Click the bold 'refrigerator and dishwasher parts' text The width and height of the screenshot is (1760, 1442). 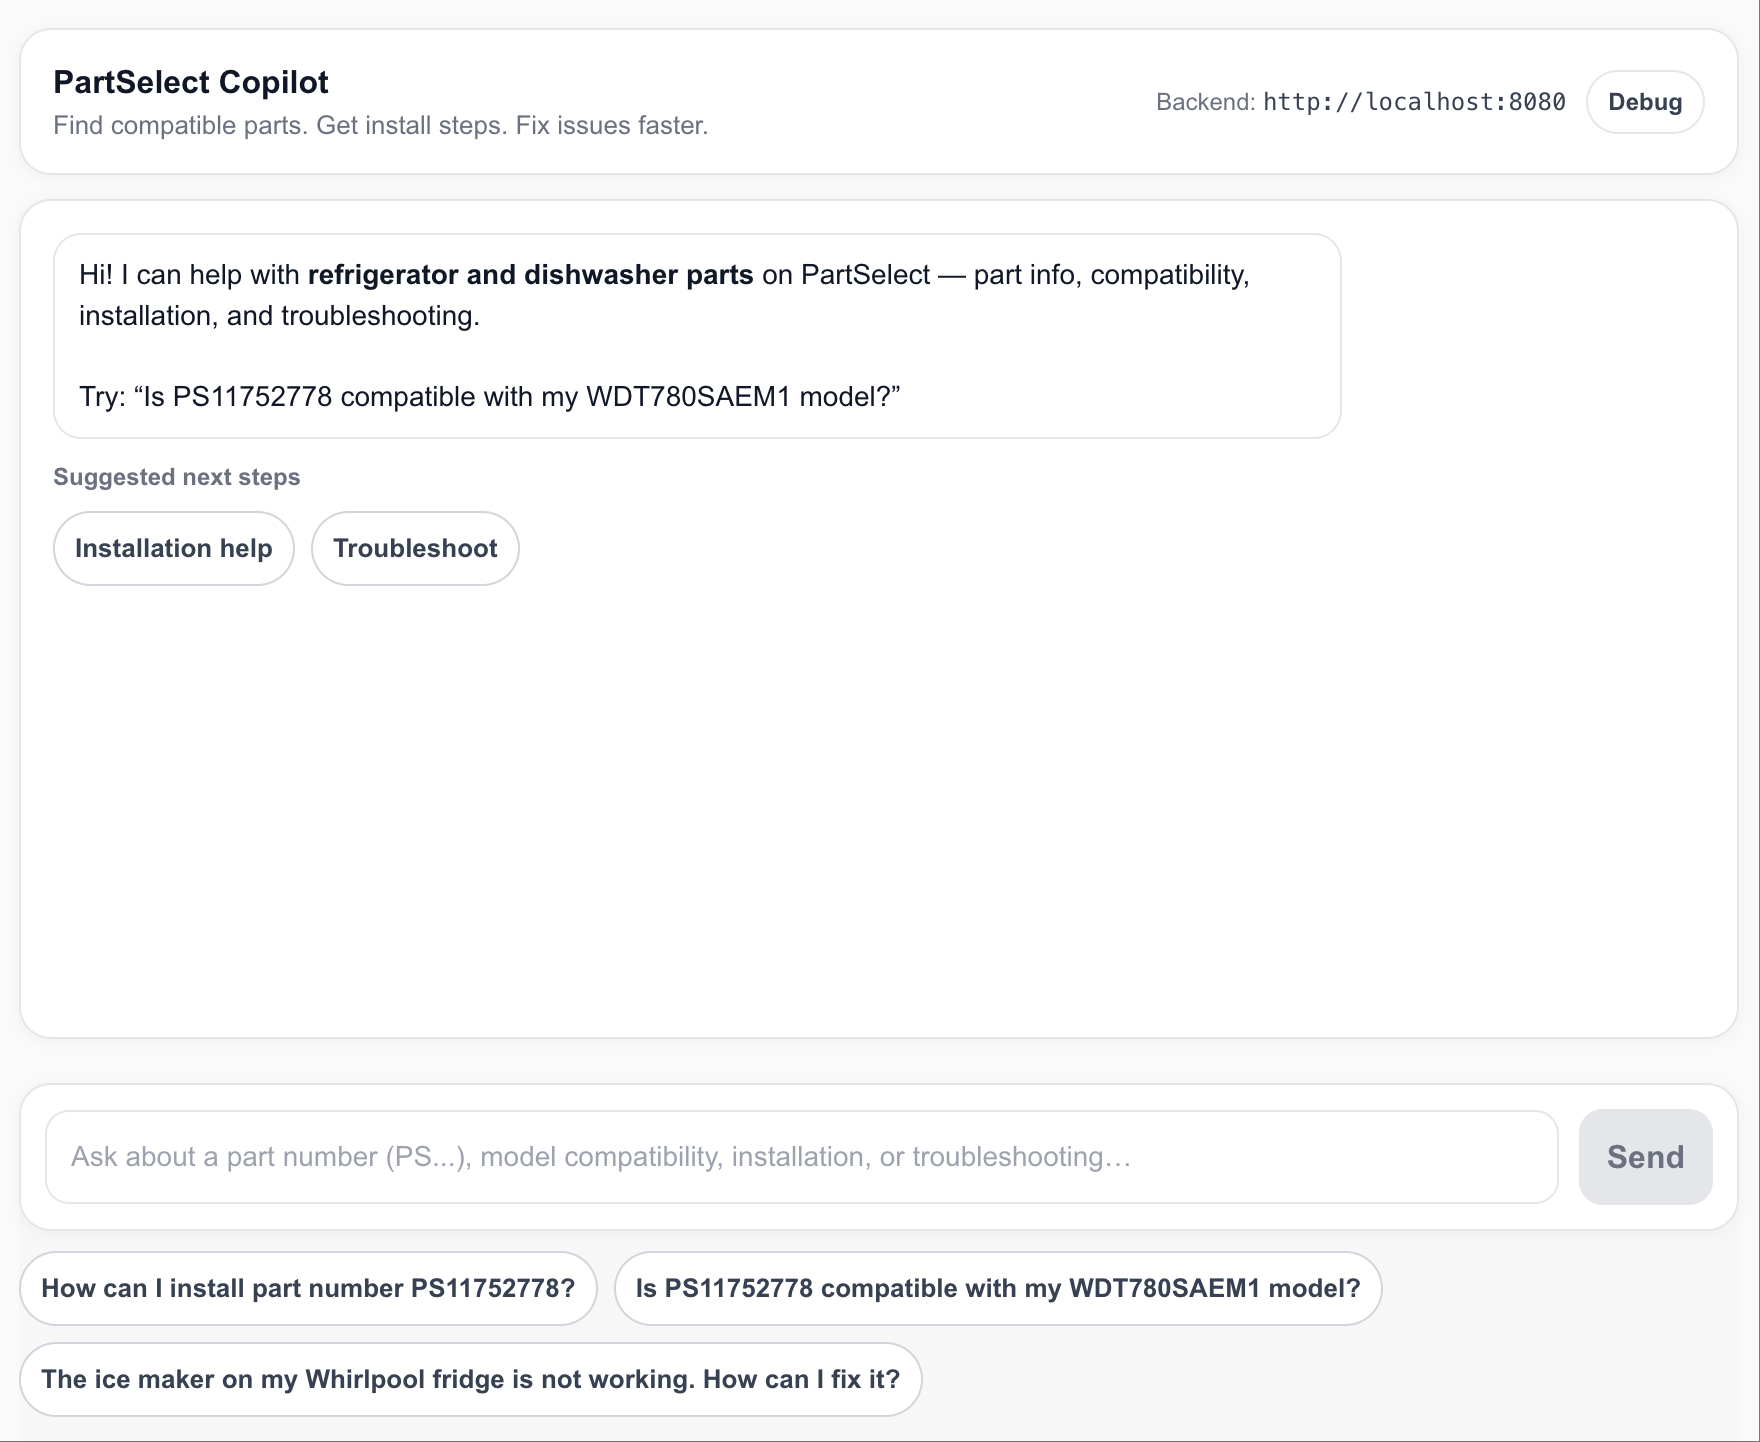pos(530,275)
